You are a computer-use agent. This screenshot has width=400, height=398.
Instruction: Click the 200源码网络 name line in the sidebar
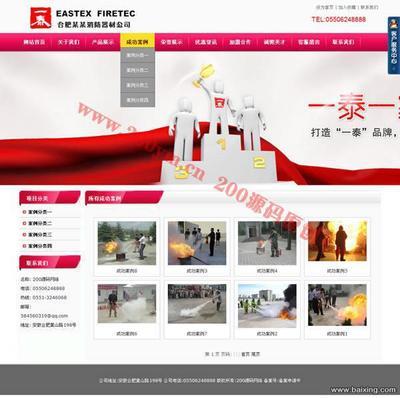tap(40, 279)
